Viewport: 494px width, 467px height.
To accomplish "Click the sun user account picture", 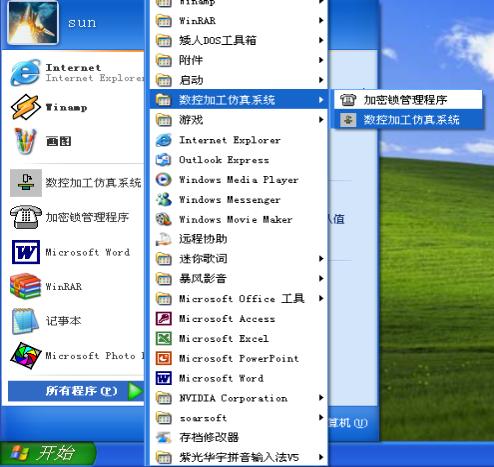I will (33, 23).
